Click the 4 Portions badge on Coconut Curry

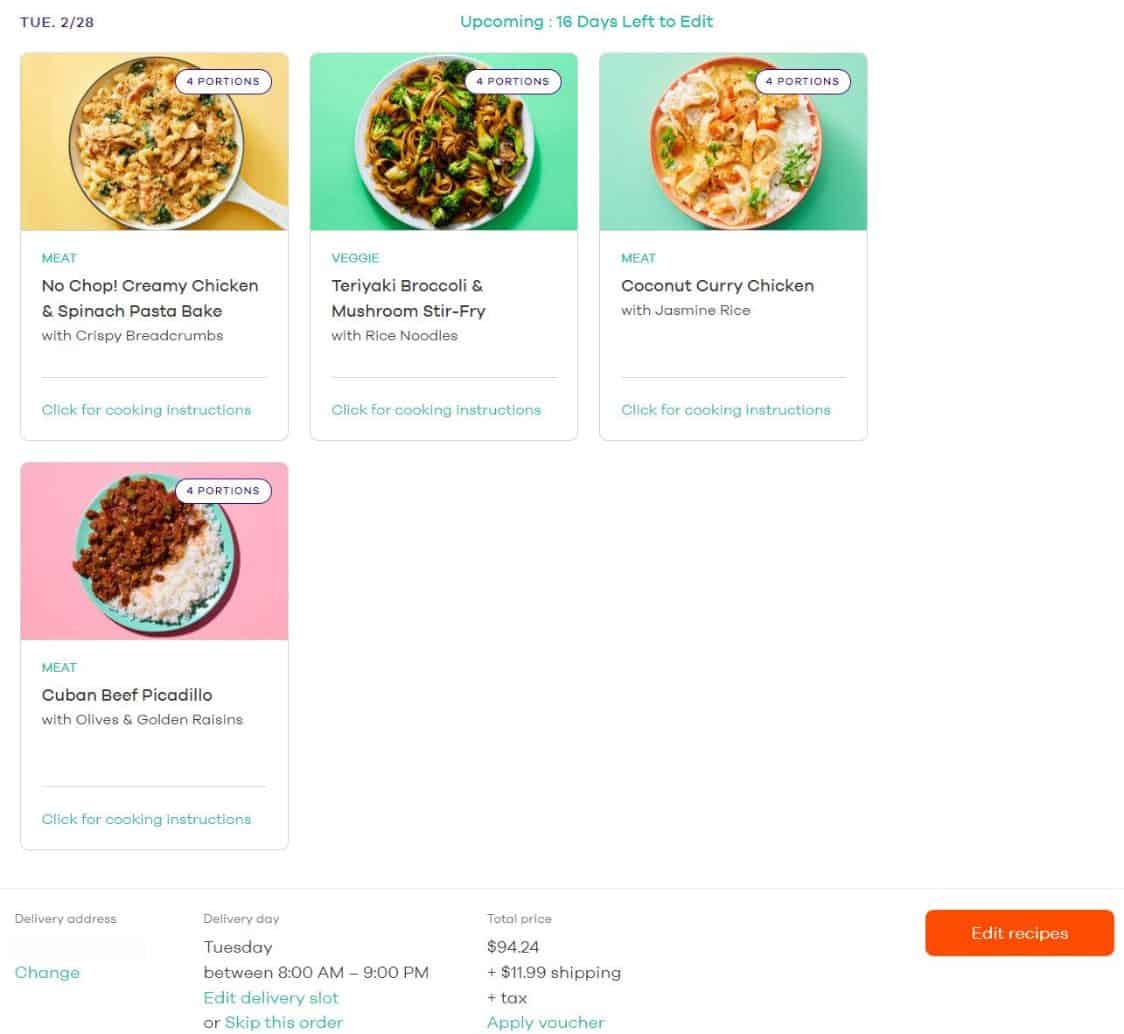(802, 81)
